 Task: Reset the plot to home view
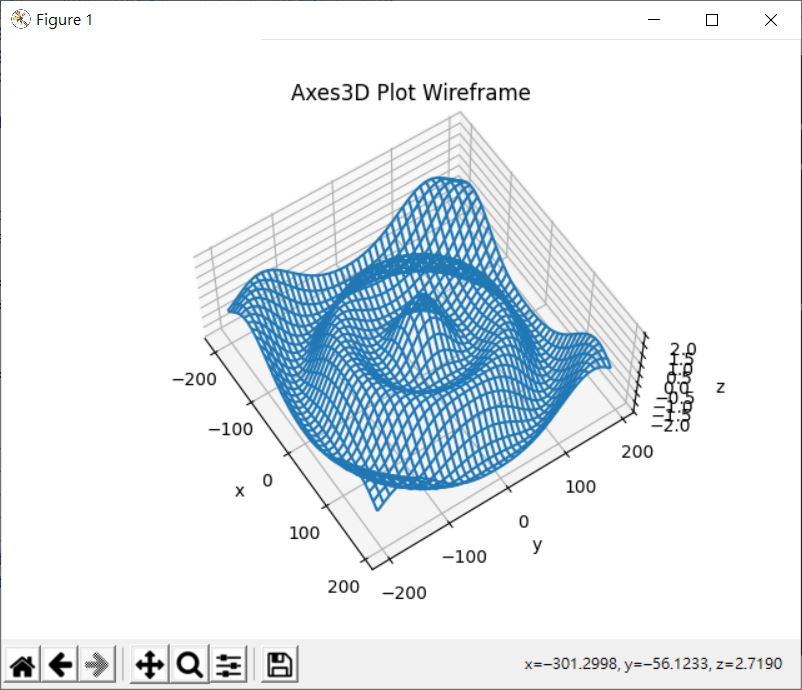(23, 665)
